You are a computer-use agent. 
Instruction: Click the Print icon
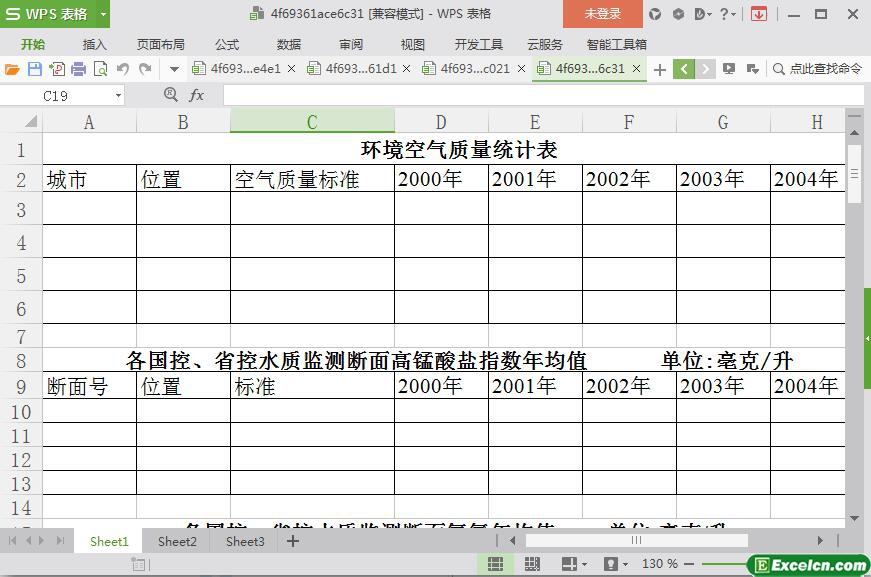click(78, 69)
